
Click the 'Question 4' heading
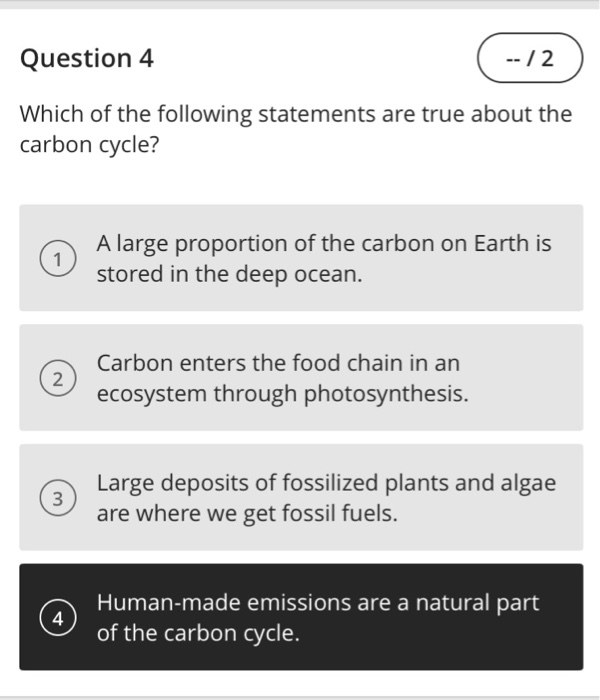click(87, 58)
